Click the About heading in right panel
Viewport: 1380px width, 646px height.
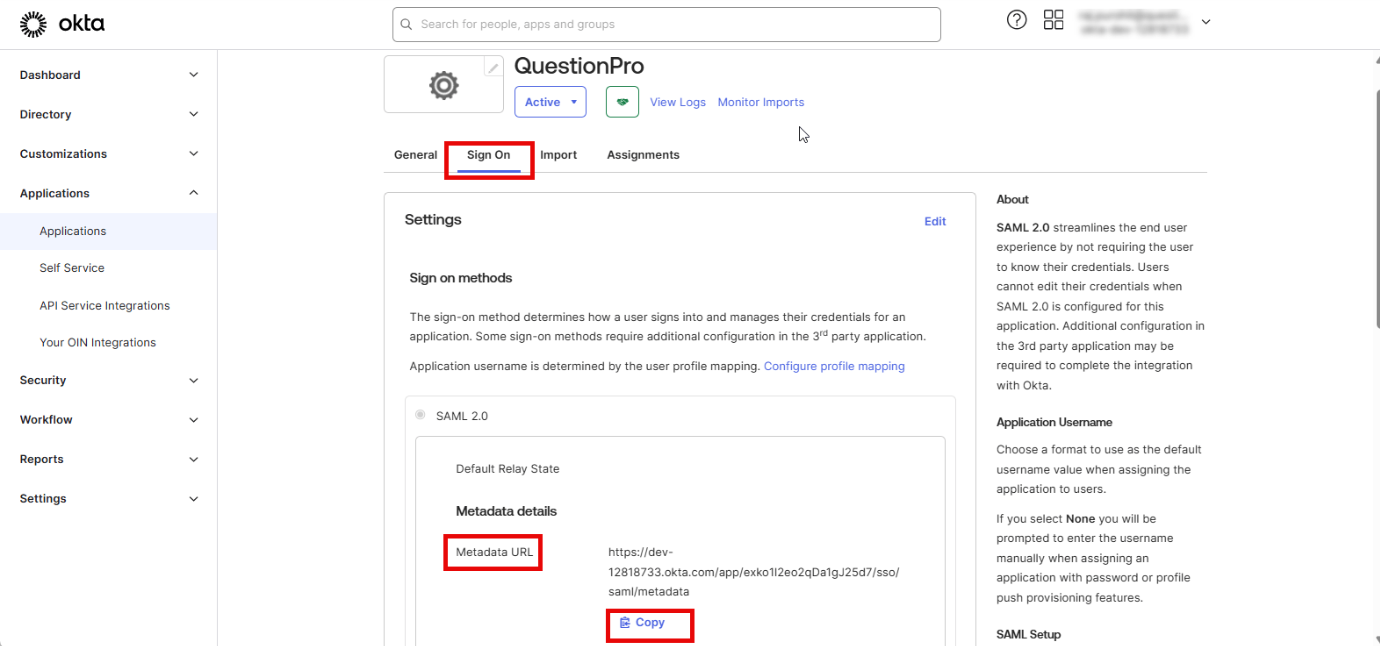point(1012,200)
